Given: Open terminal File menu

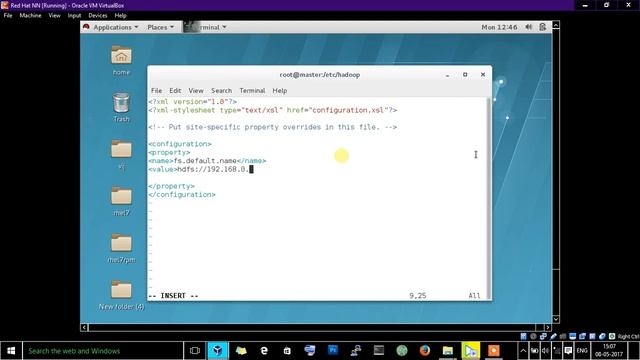Looking at the screenshot, I should tap(156, 91).
